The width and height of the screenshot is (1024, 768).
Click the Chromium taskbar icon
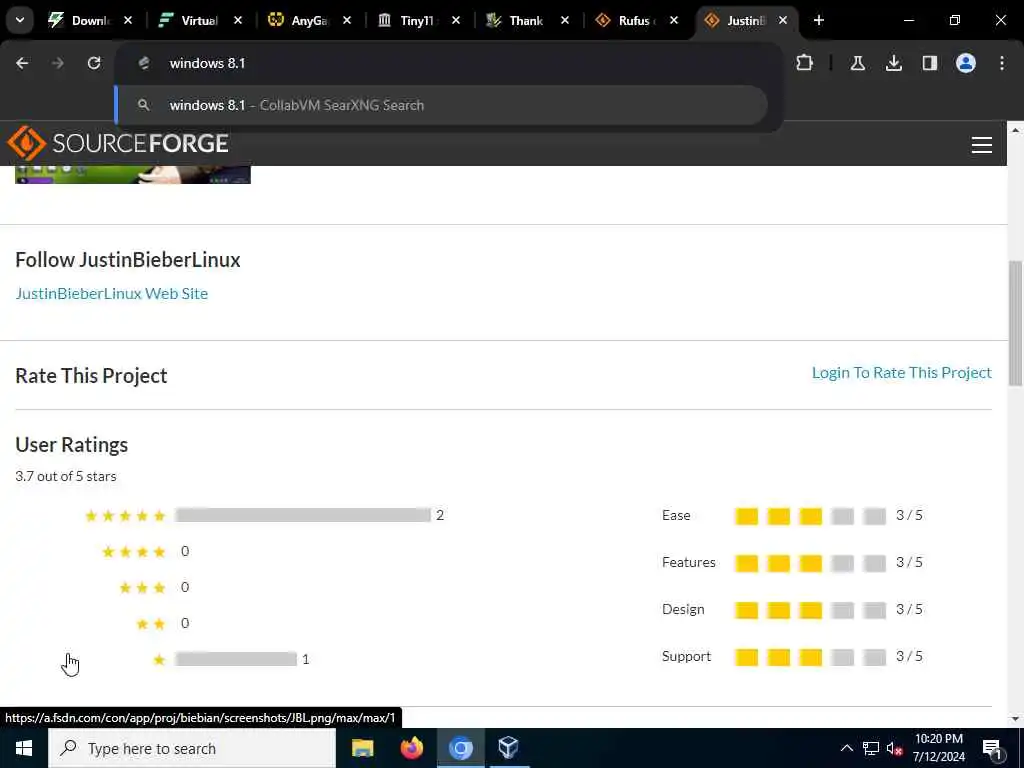(460, 748)
